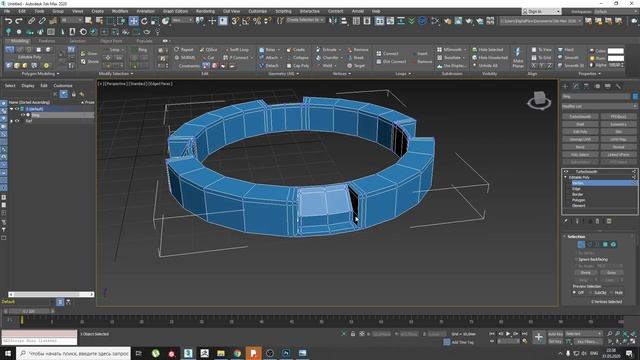Open the Sign In dropdown
Image resolution: width=640 pixels, height=360 pixels.
coord(541,11)
